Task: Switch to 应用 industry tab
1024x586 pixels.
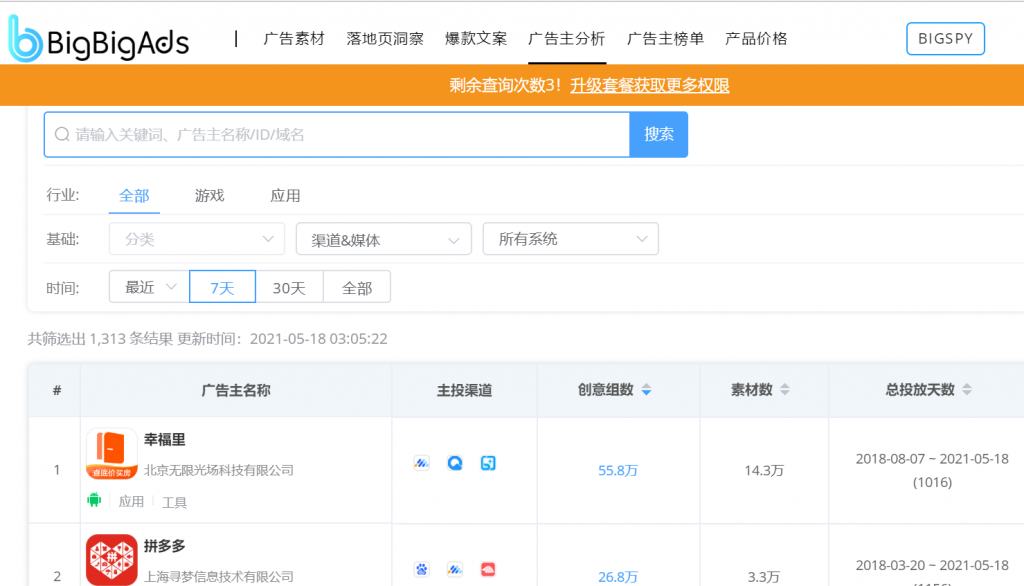Action: [x=285, y=195]
